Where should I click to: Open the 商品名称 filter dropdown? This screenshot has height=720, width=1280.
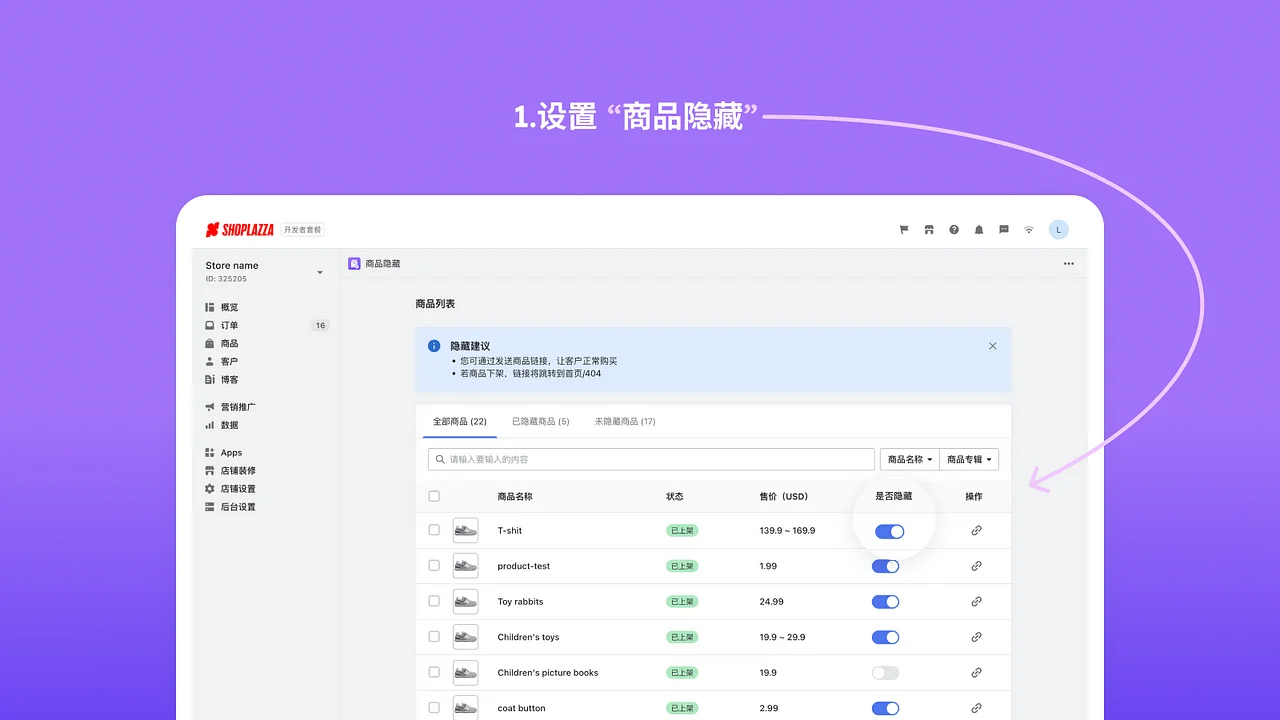[910, 459]
